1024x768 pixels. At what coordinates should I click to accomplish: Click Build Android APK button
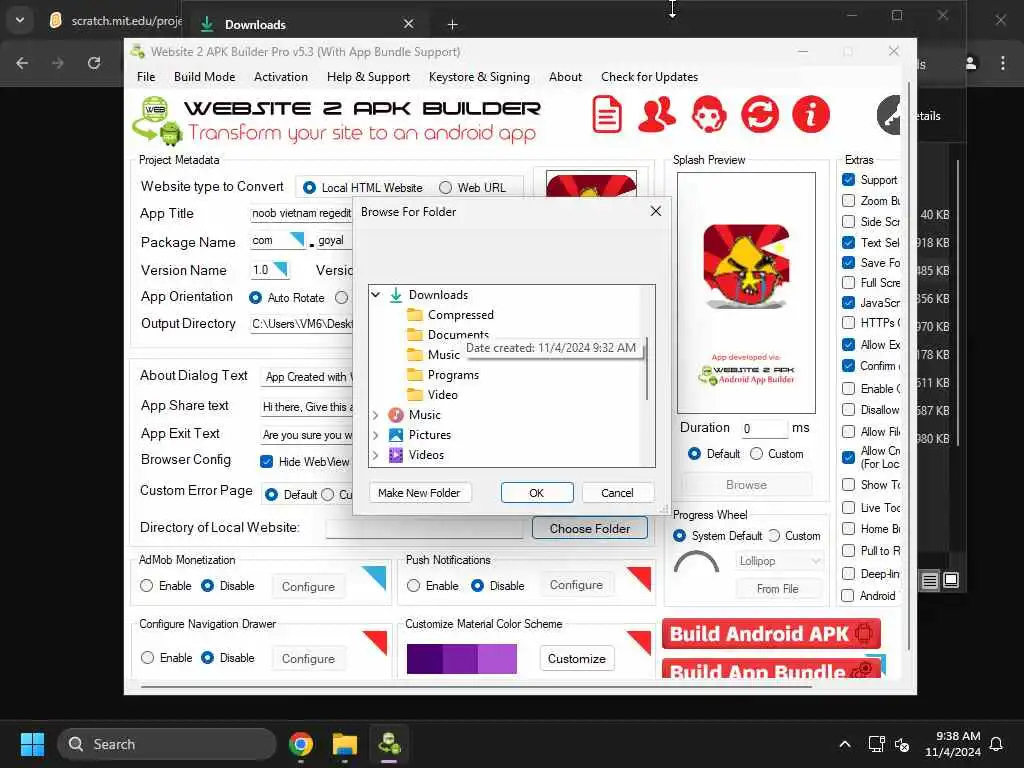pyautogui.click(x=771, y=633)
